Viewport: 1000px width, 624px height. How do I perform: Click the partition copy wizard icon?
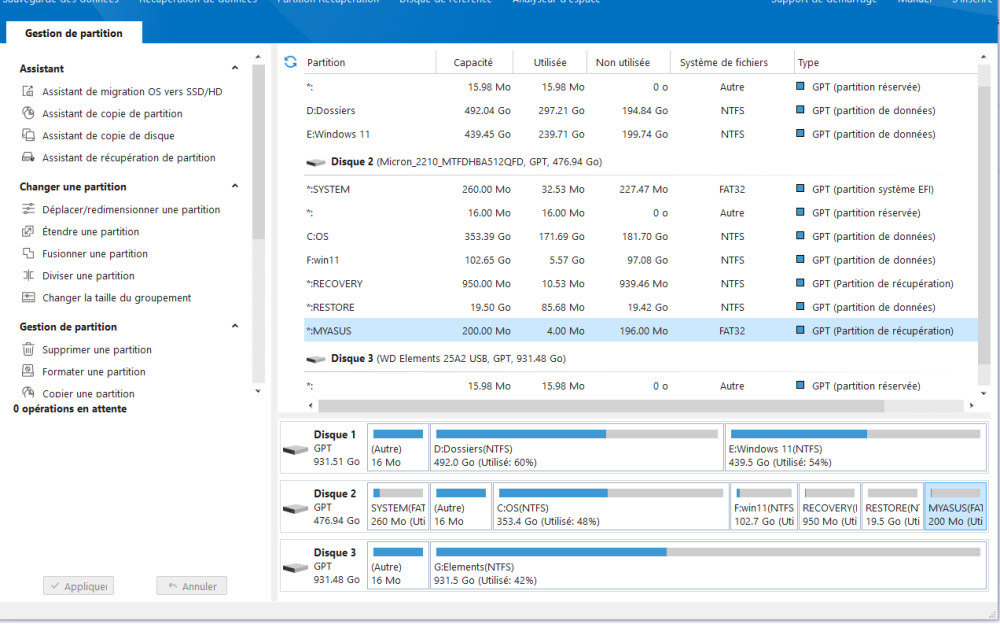[28, 114]
